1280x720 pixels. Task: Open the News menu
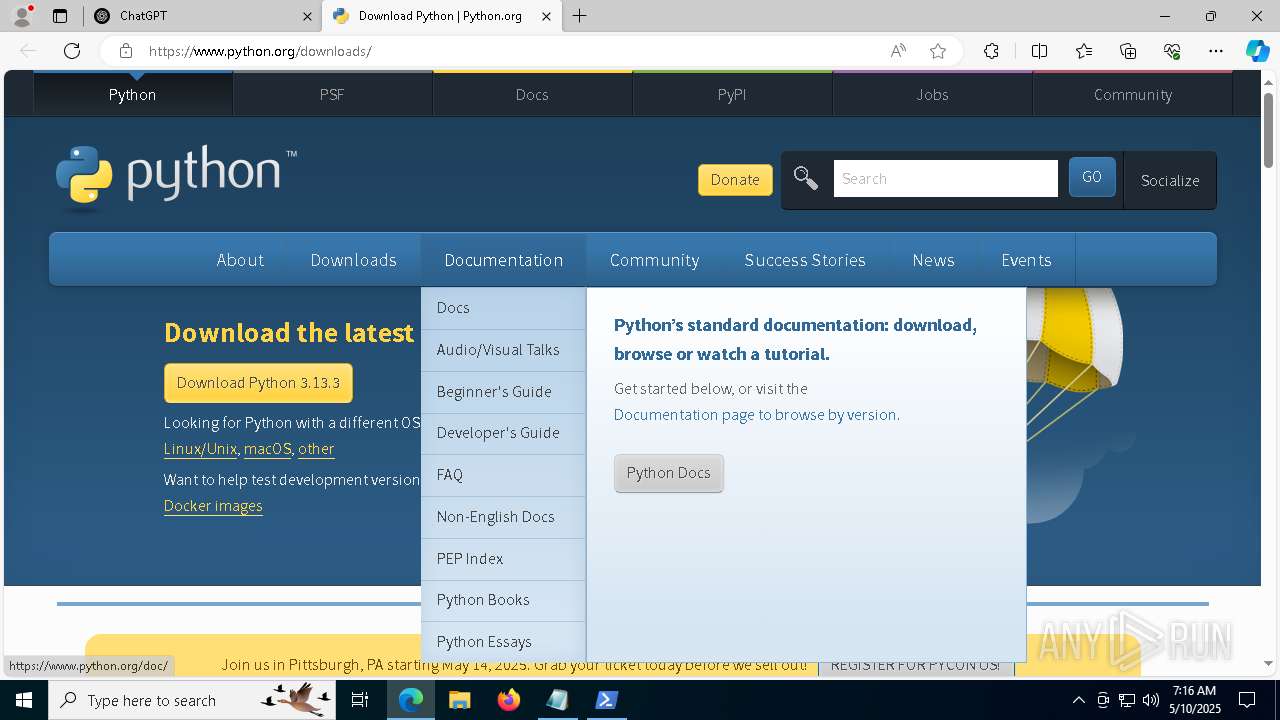point(933,260)
